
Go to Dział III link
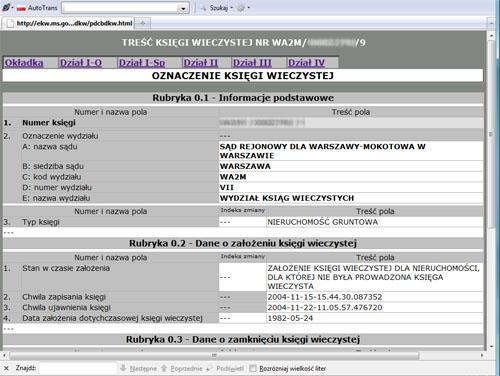point(252,63)
